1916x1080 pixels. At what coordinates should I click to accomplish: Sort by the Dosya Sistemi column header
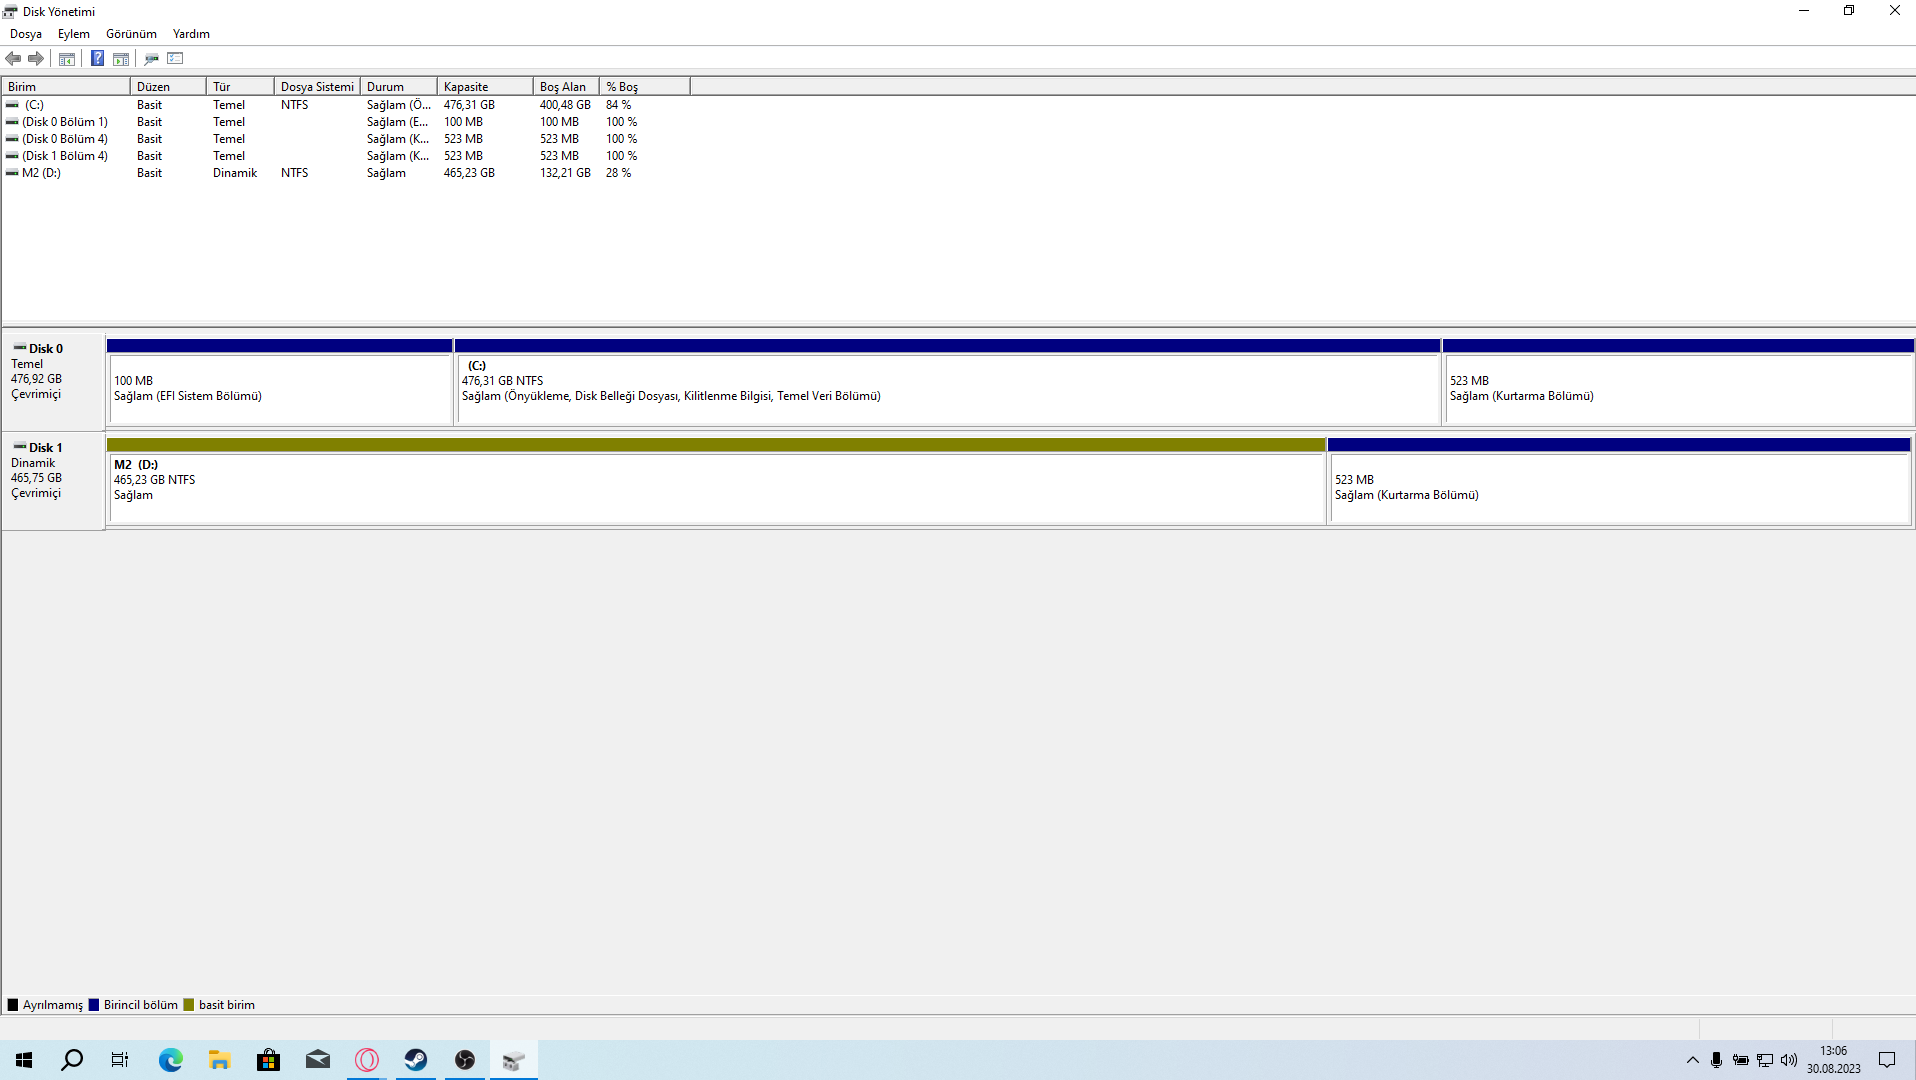pyautogui.click(x=317, y=87)
